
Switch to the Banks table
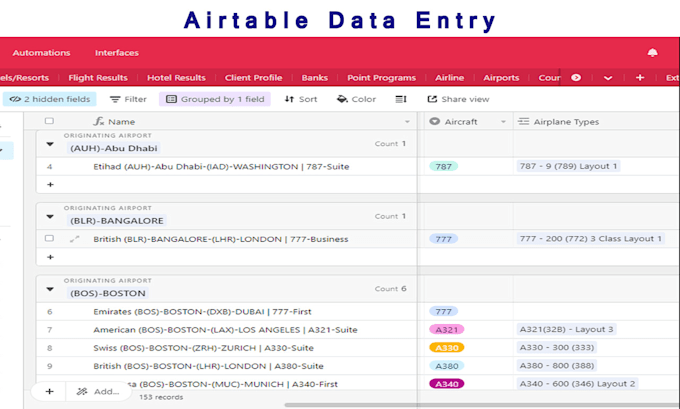point(314,78)
